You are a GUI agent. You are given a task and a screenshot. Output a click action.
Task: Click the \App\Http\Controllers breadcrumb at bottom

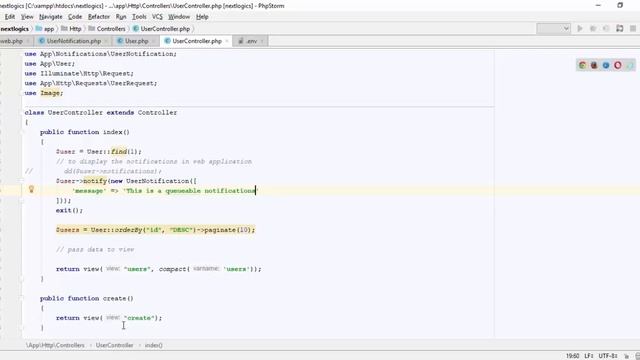click(x=56, y=345)
